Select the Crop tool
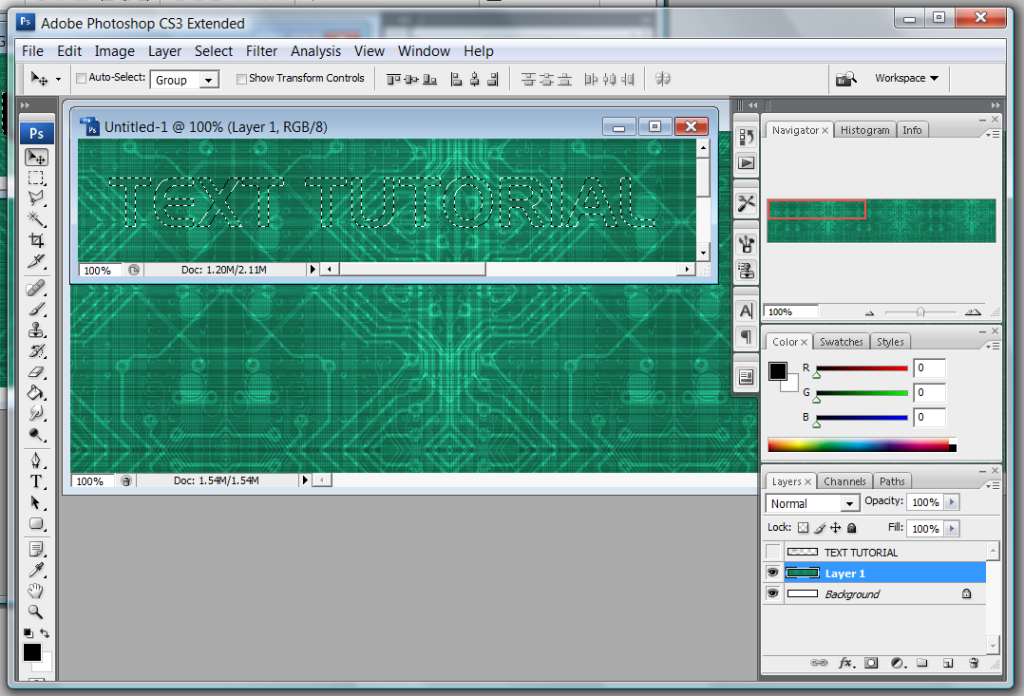 36,241
